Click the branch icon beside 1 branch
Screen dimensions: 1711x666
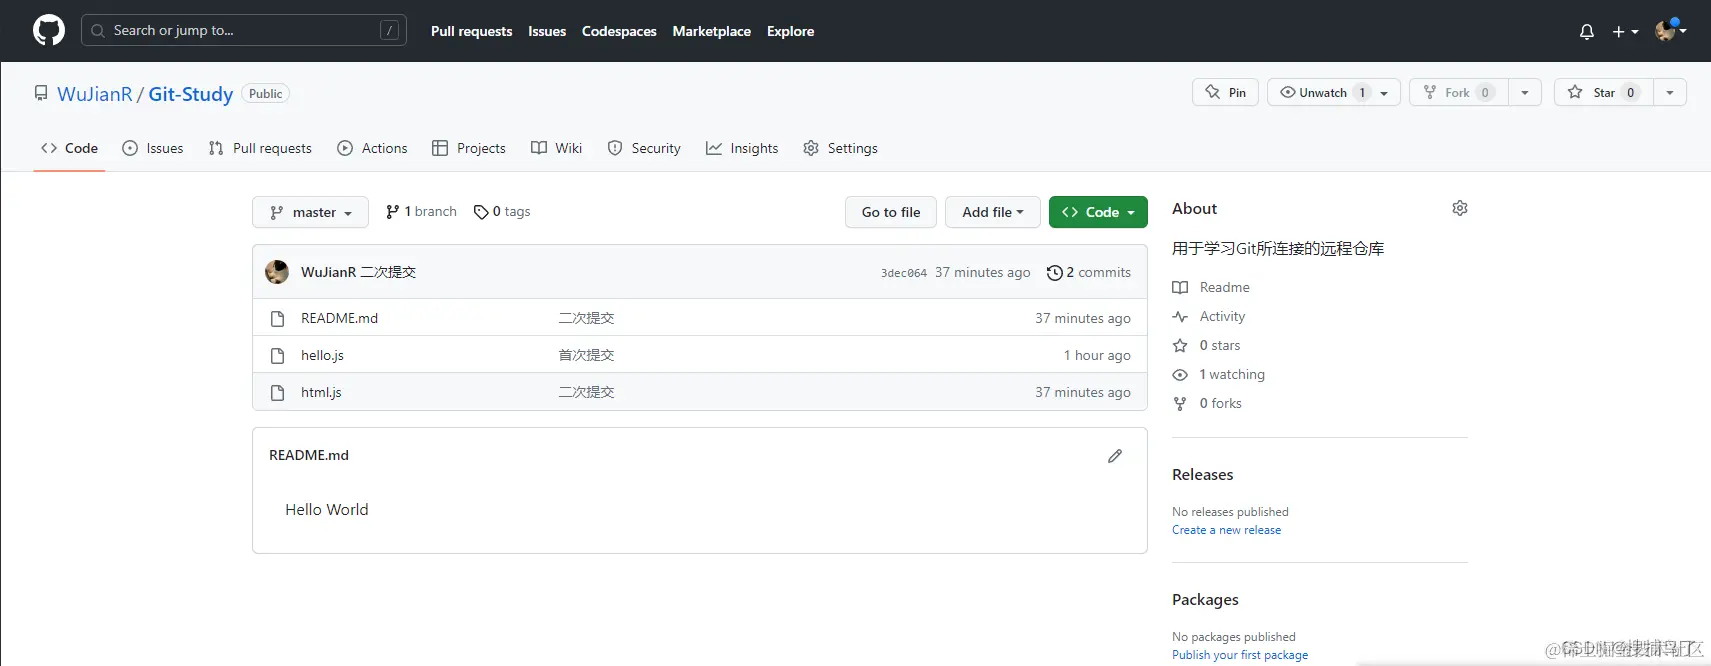tap(393, 212)
